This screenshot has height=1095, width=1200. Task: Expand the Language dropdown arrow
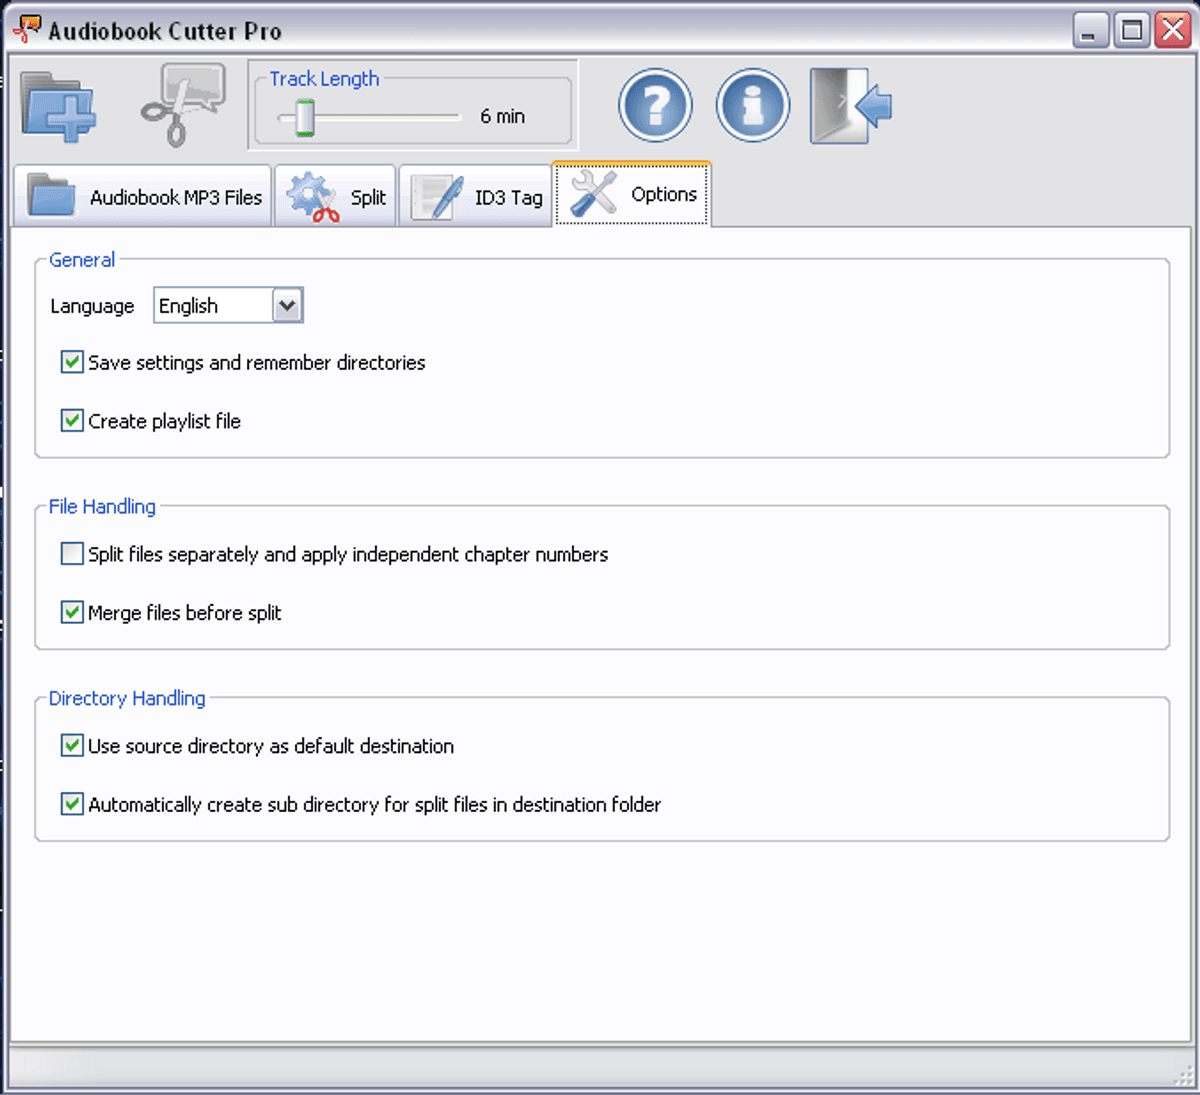(287, 306)
